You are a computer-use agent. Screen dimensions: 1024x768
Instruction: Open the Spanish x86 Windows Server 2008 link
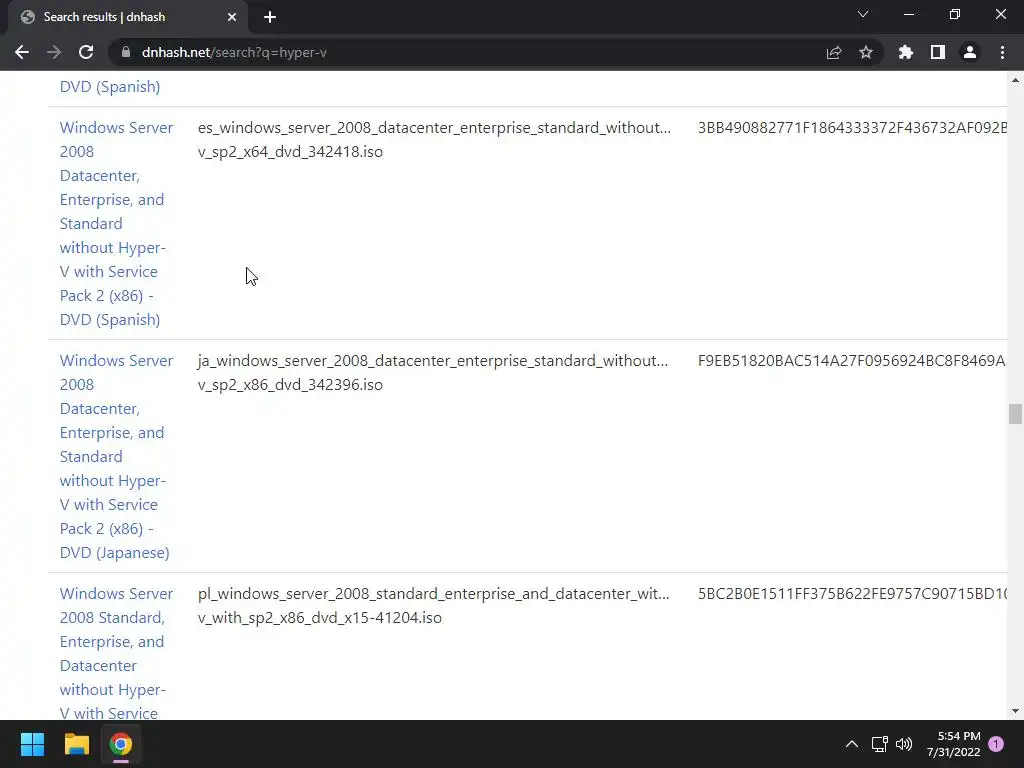[x=116, y=223]
